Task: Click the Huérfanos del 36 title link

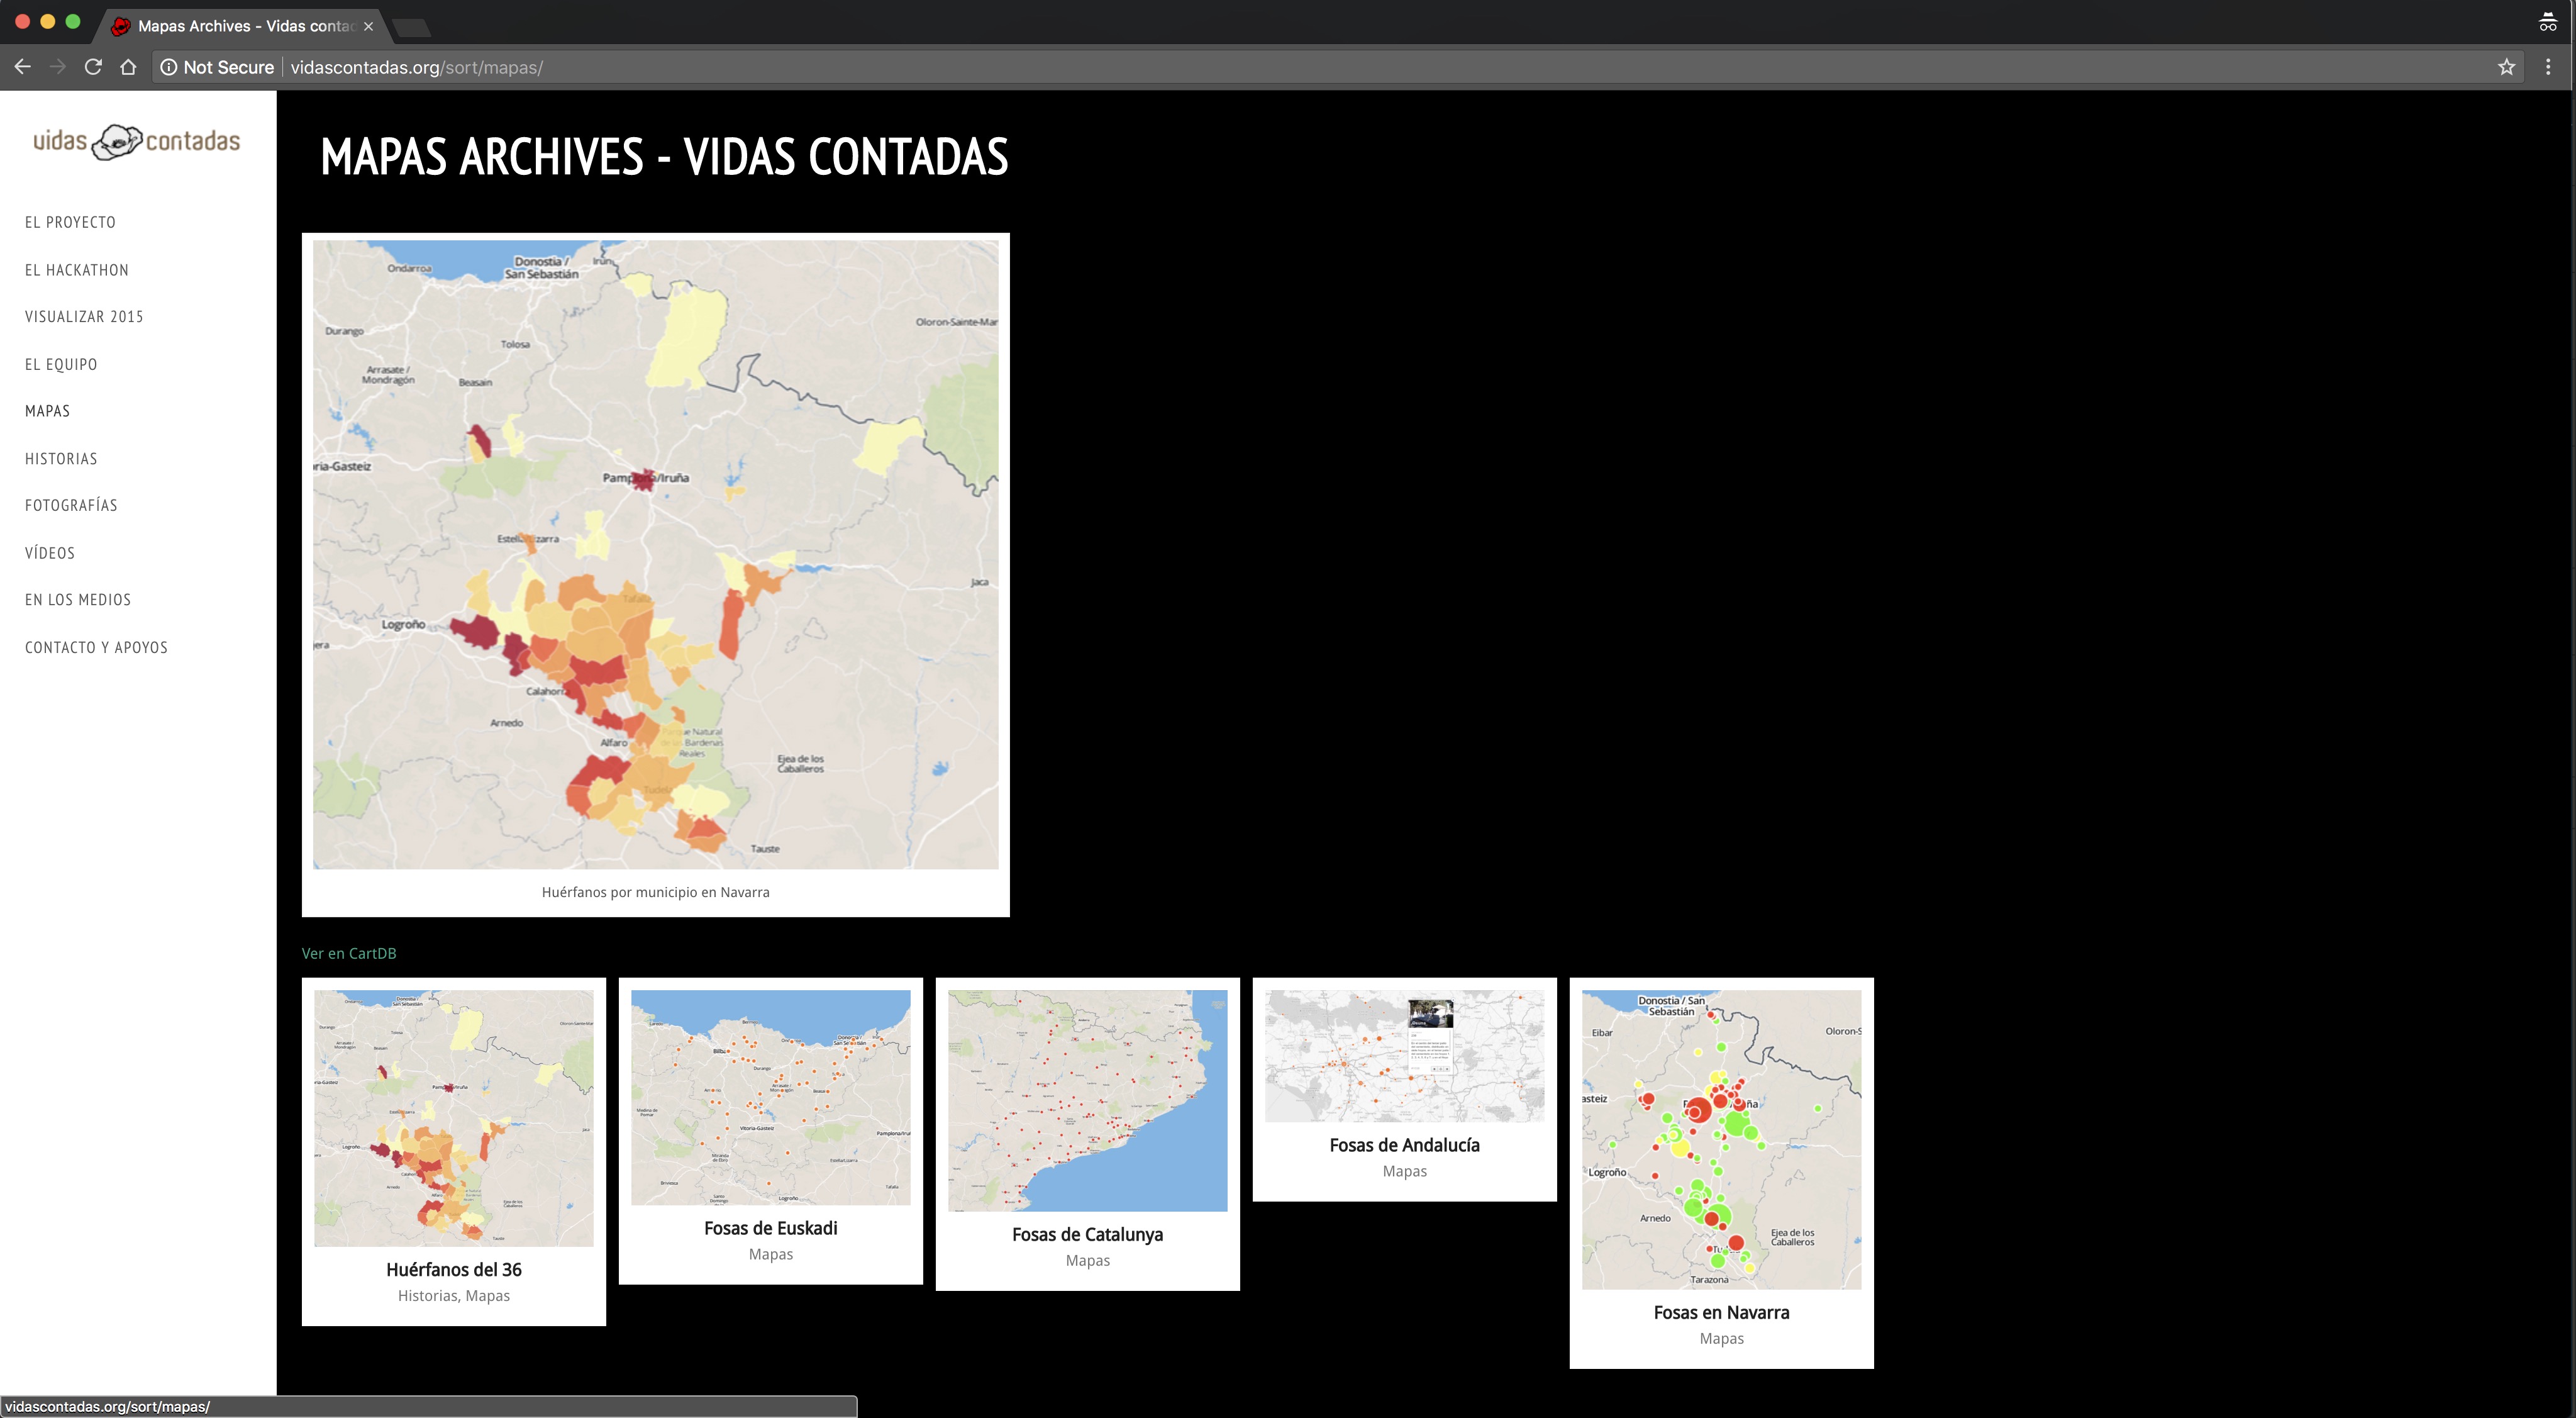Action: pos(453,1269)
